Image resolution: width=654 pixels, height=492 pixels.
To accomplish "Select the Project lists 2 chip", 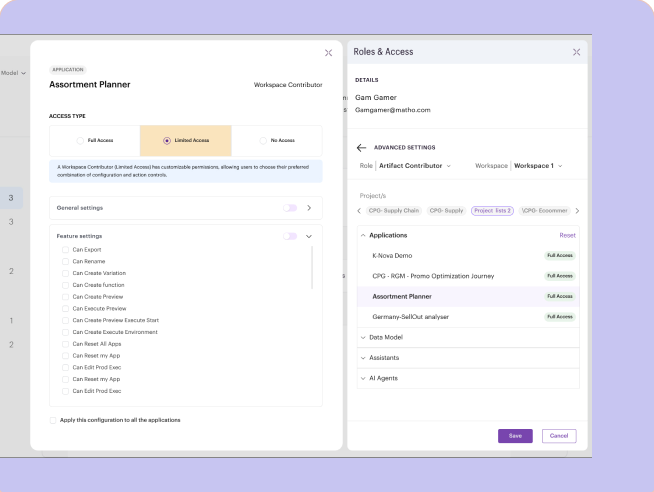I will [492, 211].
